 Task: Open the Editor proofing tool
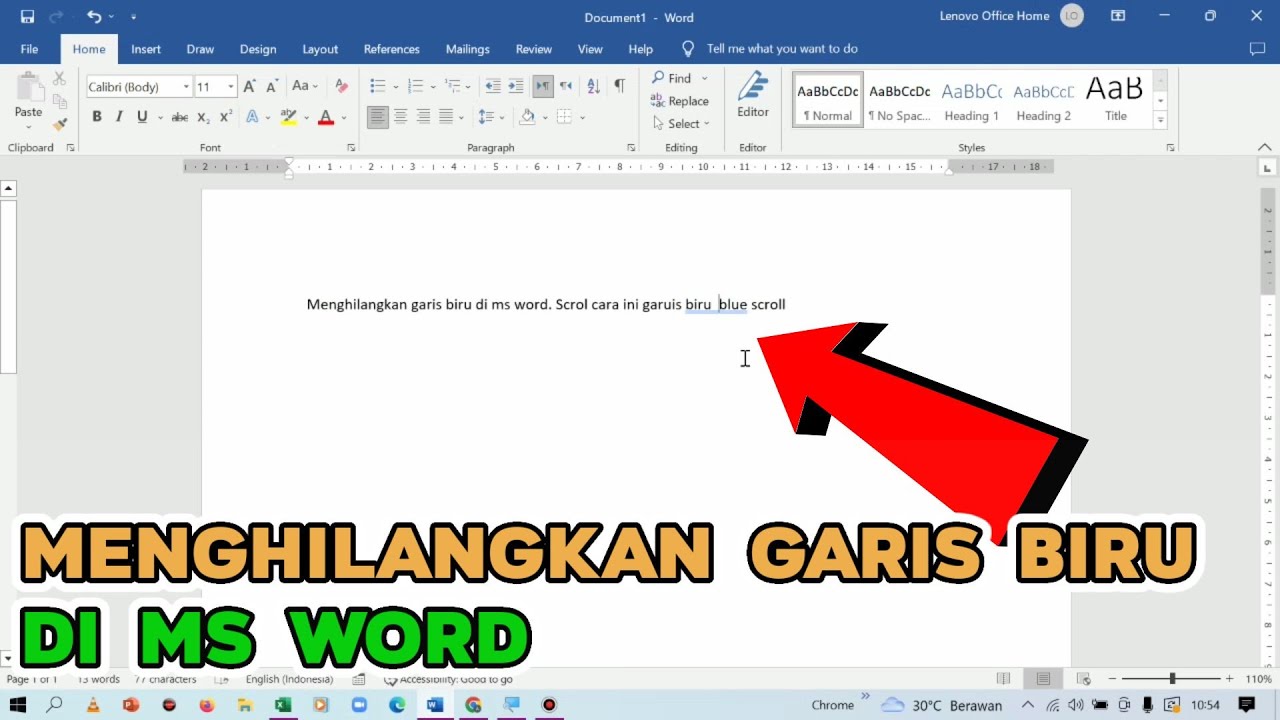point(753,96)
